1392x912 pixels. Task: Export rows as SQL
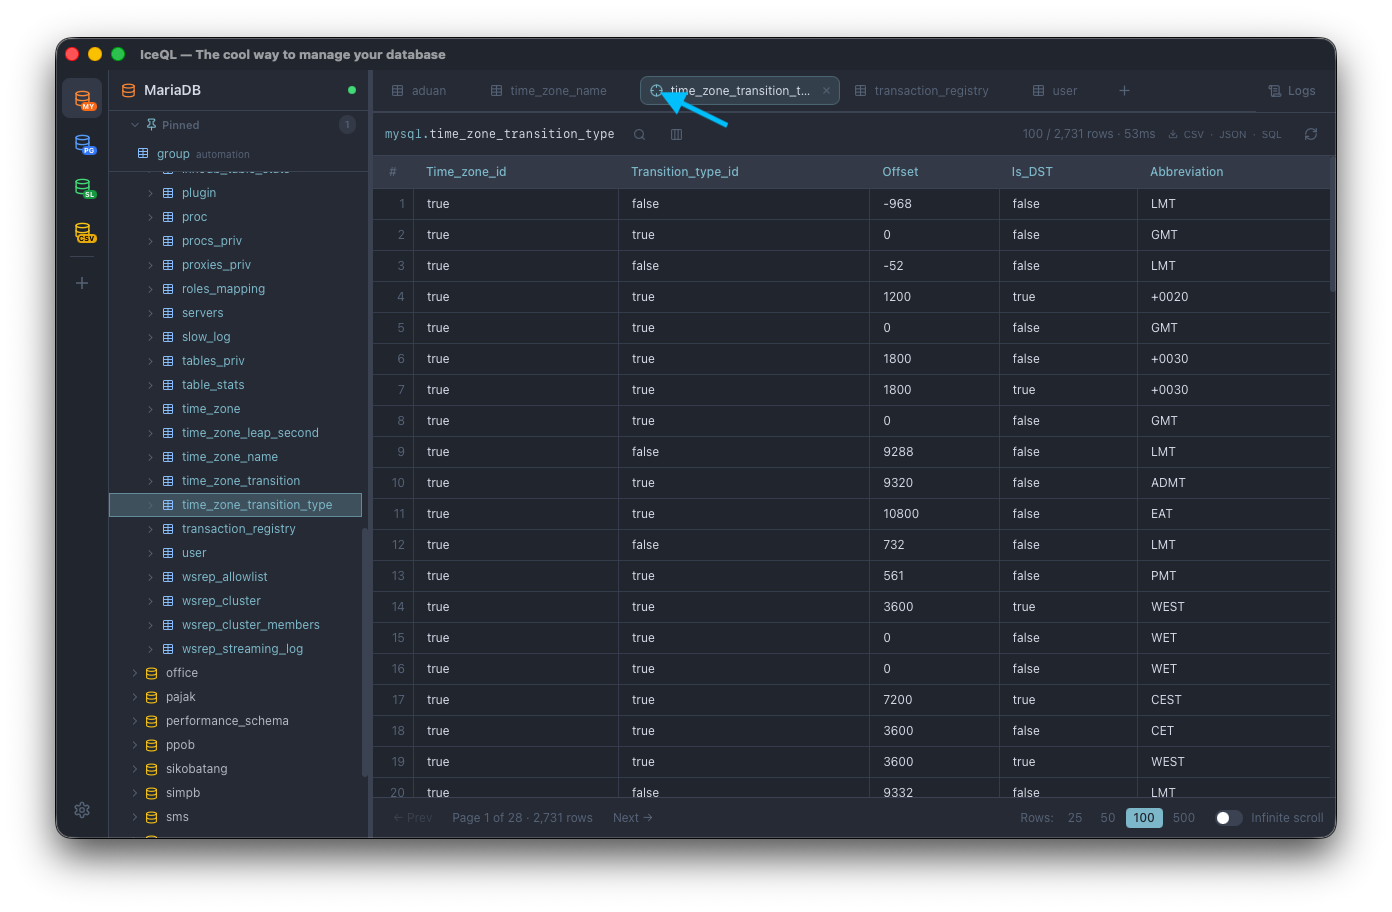coord(1271,135)
